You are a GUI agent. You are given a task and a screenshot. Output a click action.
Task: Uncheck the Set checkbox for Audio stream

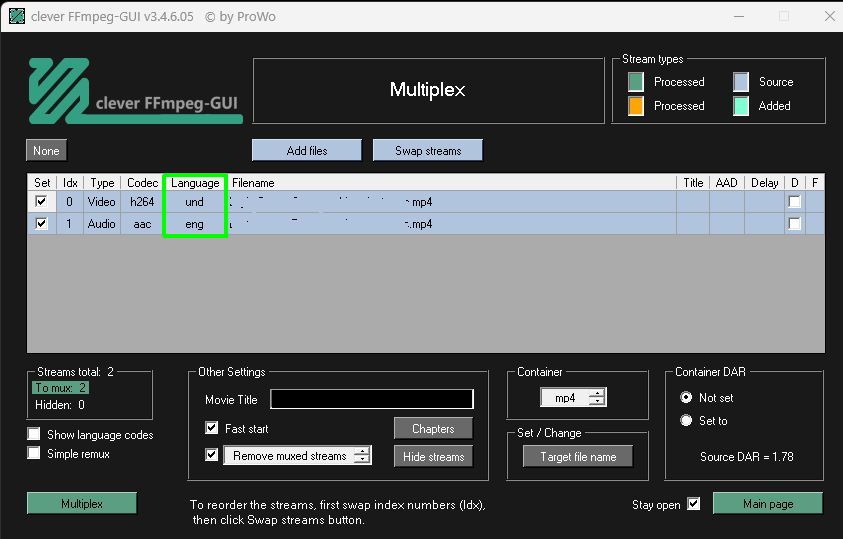(41, 223)
